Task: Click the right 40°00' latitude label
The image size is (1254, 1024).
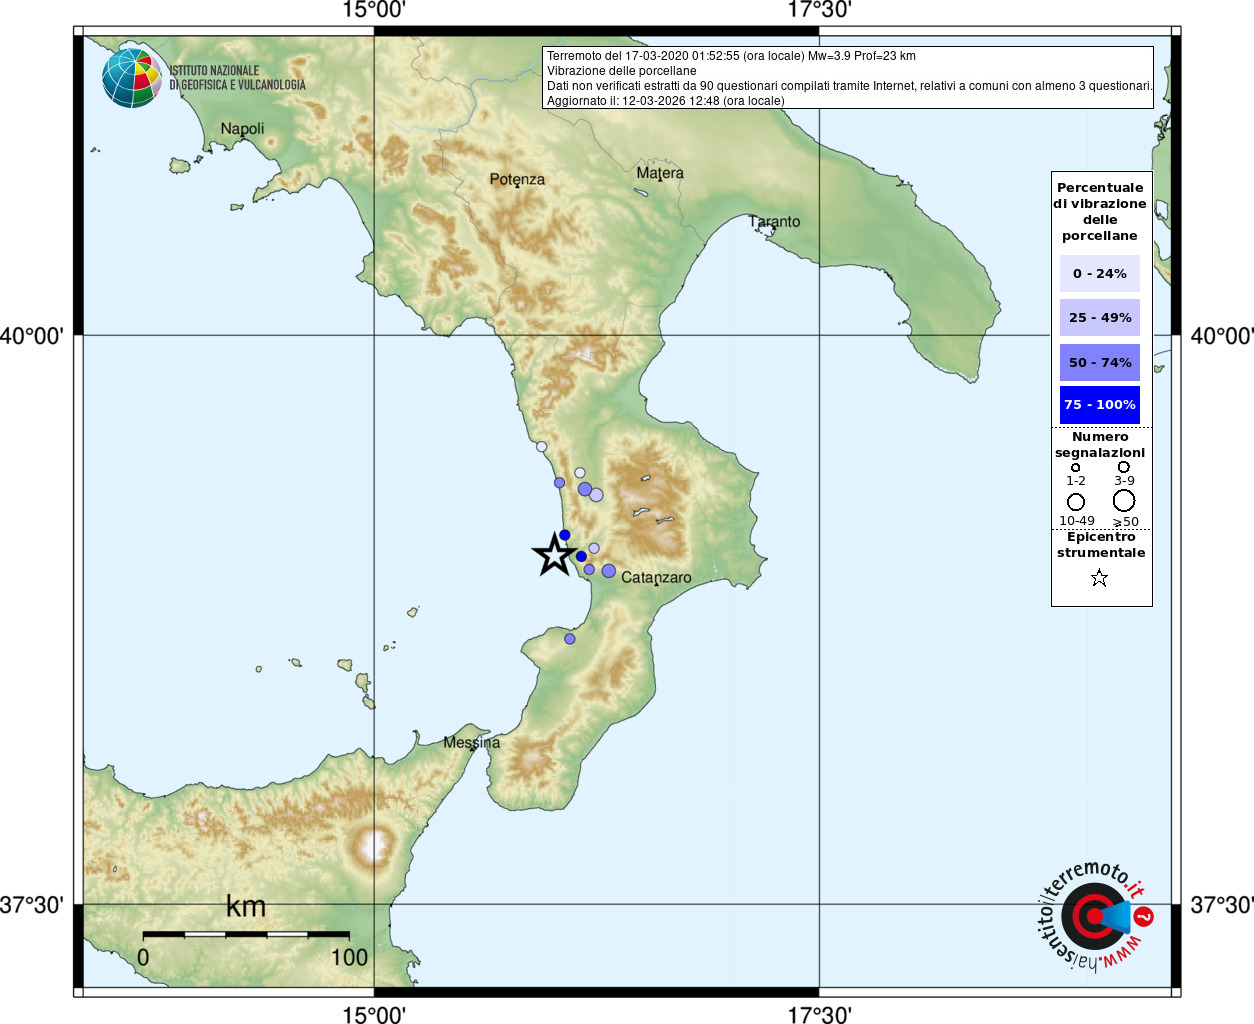Action: point(1222,336)
